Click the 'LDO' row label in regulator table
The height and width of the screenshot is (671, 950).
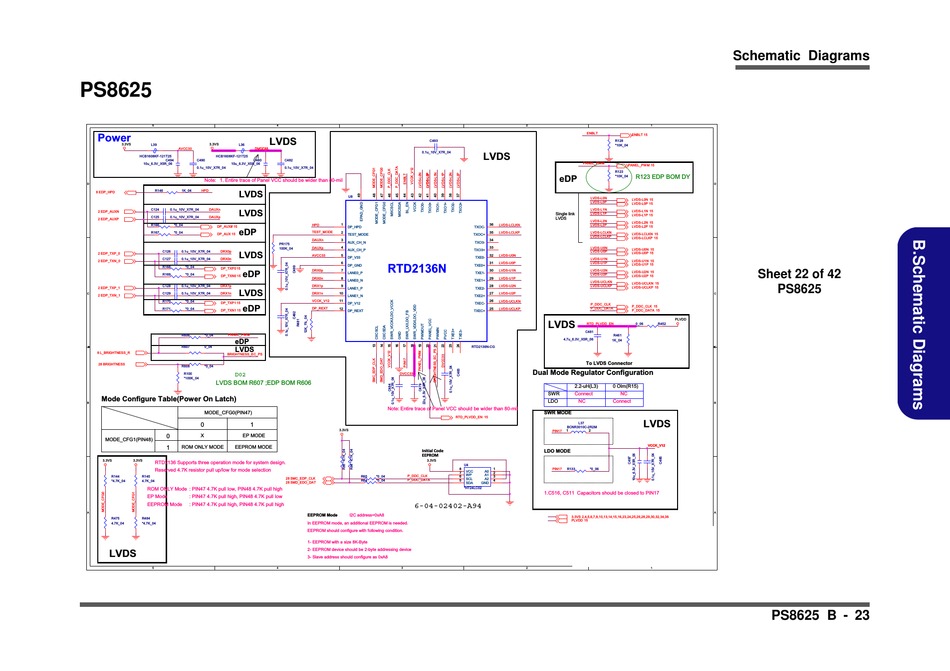point(553,401)
